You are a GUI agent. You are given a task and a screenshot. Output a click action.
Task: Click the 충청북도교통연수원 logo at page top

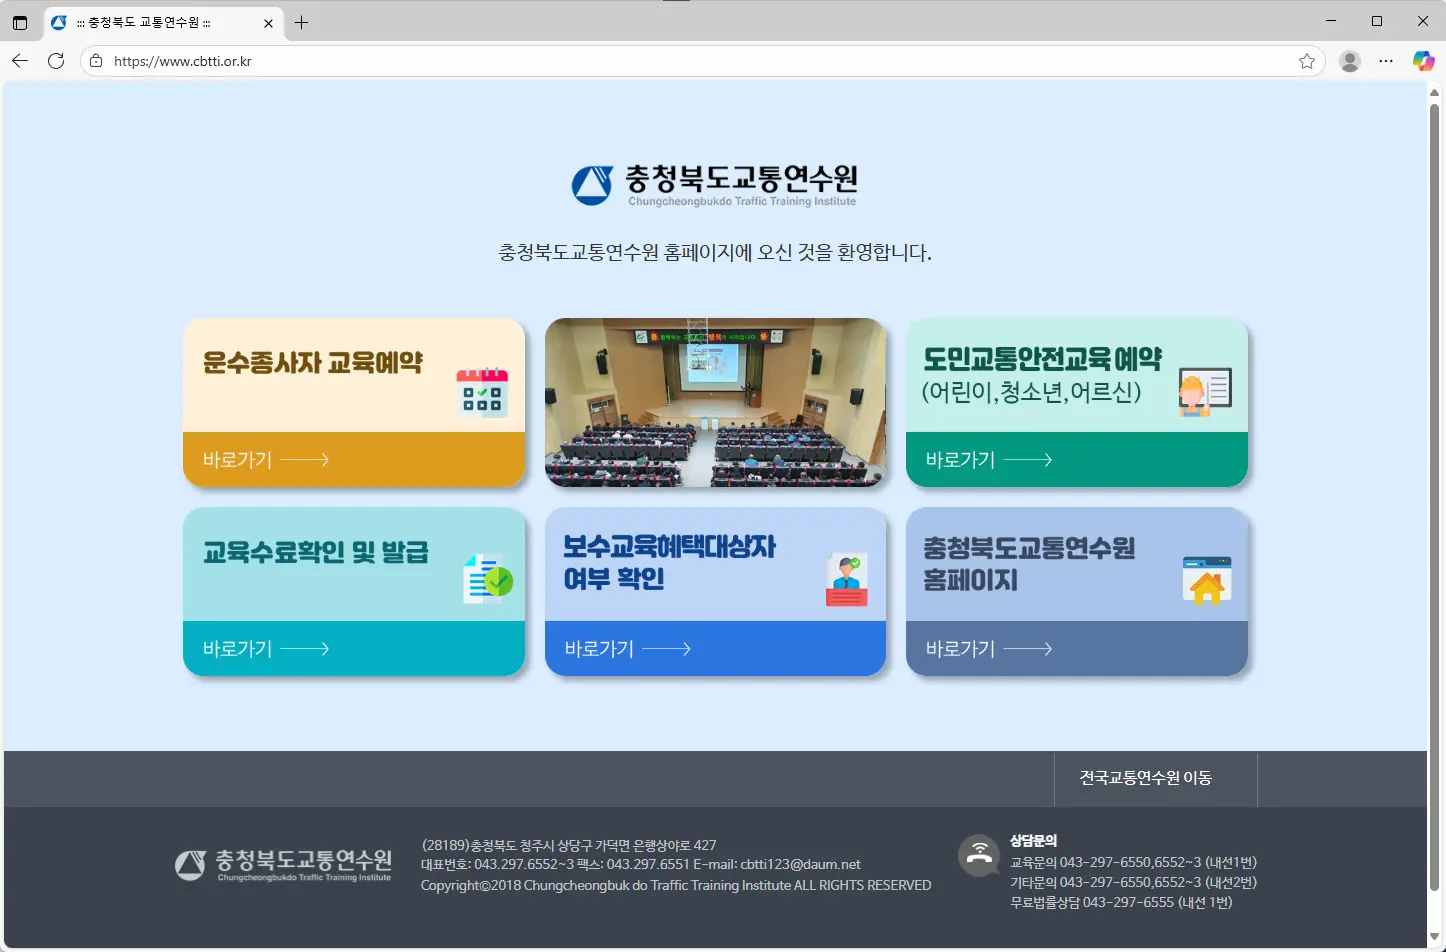click(x=715, y=186)
